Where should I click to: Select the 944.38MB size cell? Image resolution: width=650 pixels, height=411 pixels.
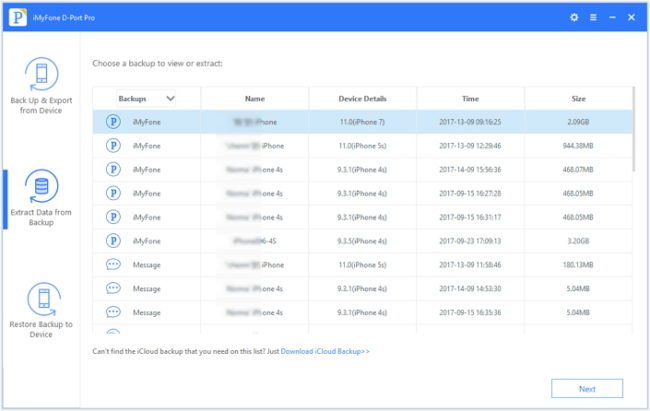coord(578,146)
